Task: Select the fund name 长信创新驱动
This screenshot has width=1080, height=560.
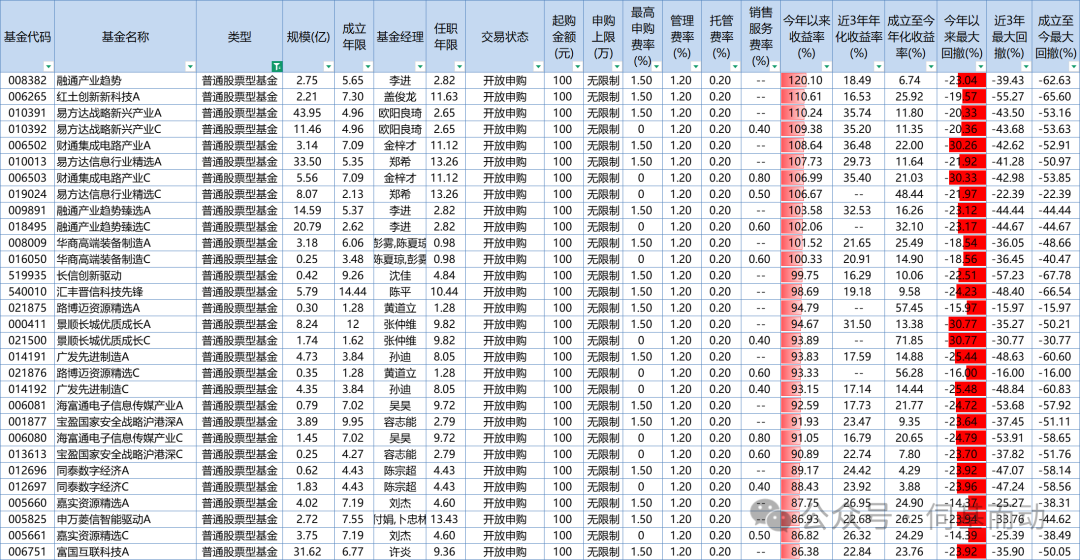Action: click(x=89, y=276)
